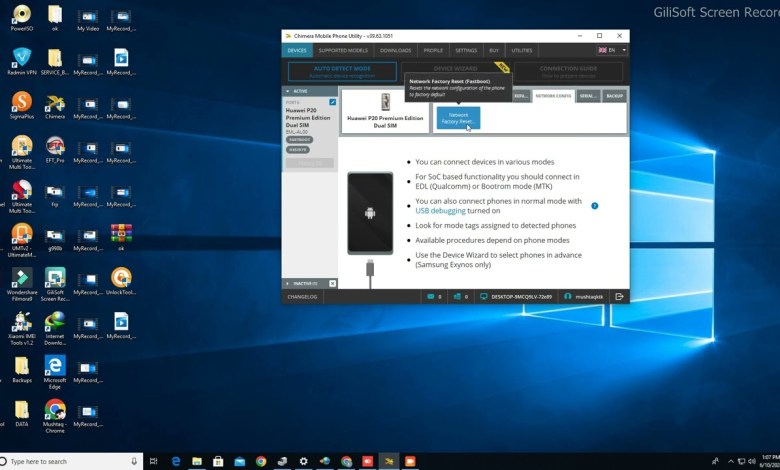This screenshot has width=780, height=470.
Task: Click the blue help question mark icon
Action: [x=595, y=206]
